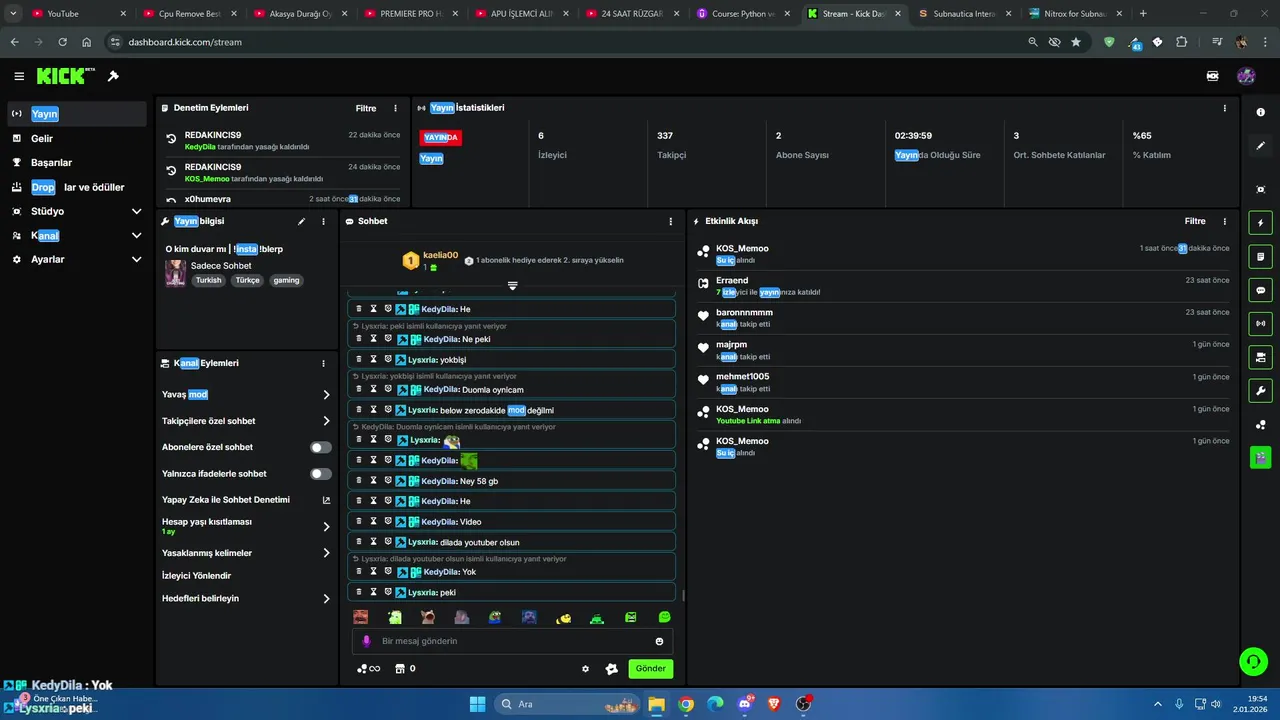Viewport: 1280px width, 720px height.
Task: Click the gaming tag in stream info
Action: [x=286, y=280]
